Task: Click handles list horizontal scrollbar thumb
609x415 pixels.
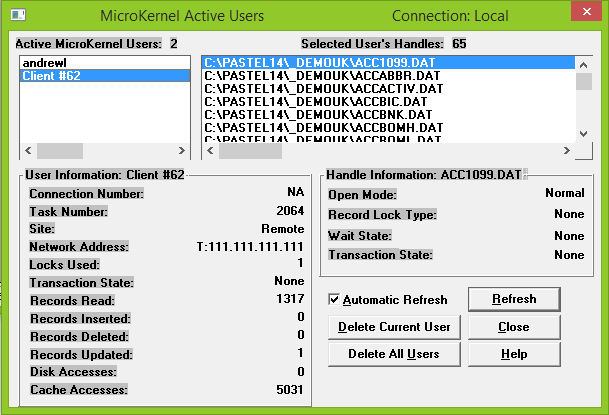Action: click(251, 151)
